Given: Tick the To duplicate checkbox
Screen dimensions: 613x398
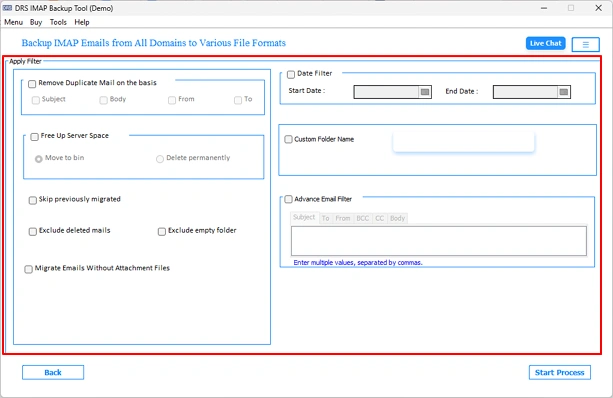Looking at the screenshot, I should tap(238, 100).
